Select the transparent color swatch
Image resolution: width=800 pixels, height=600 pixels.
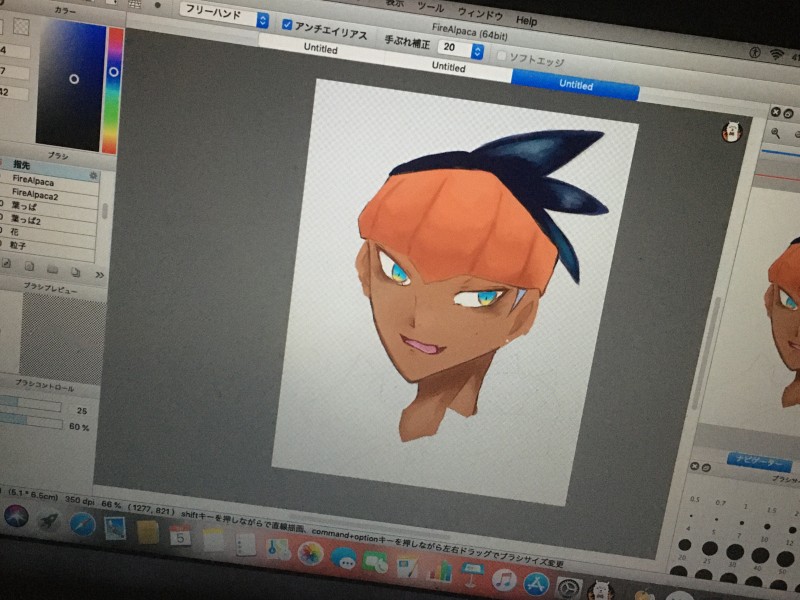pos(20,27)
